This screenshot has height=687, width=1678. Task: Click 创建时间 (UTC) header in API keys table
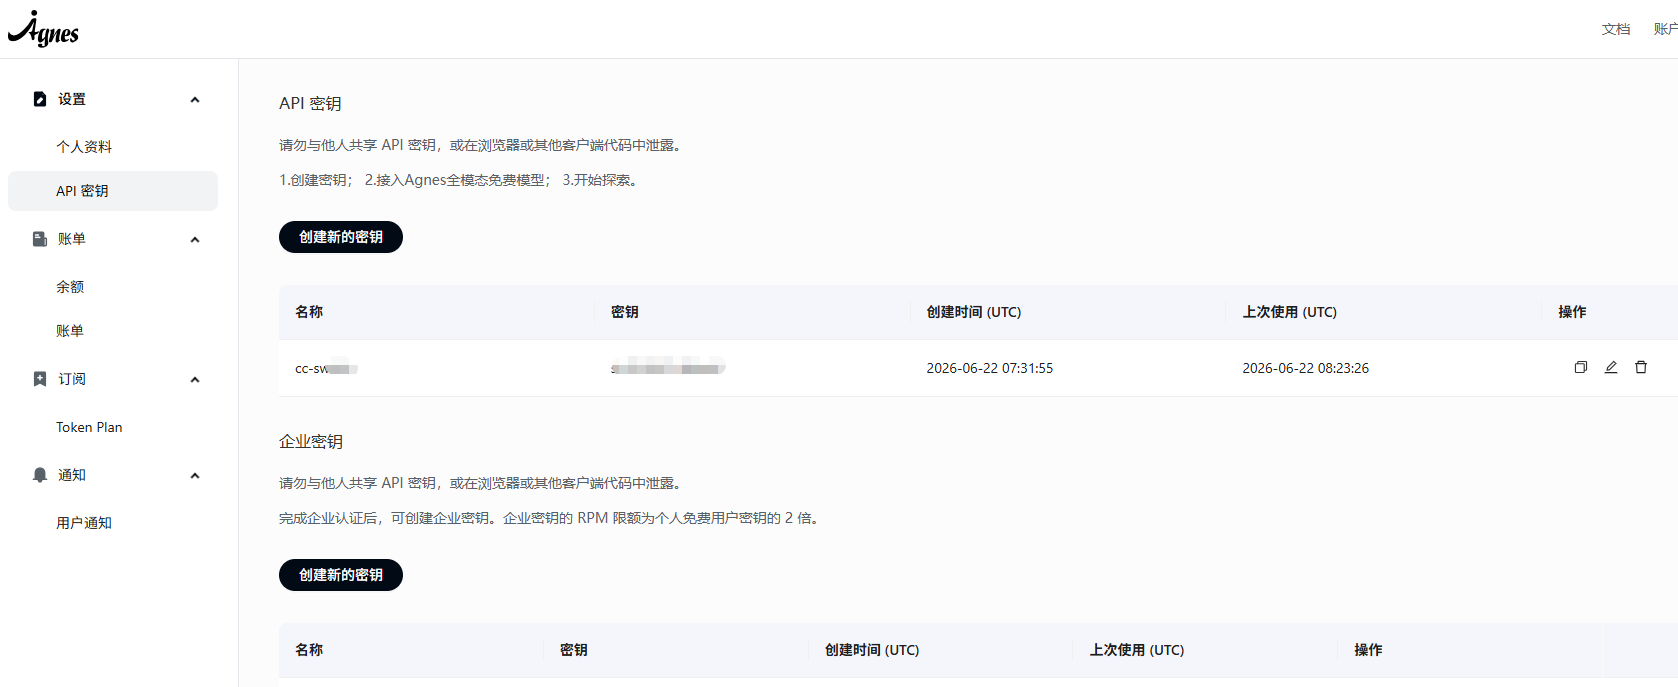(x=974, y=312)
